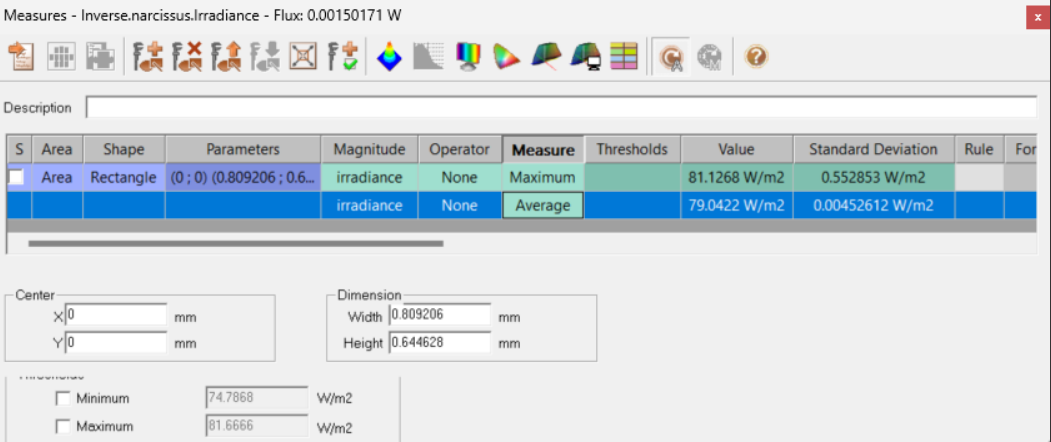Image resolution: width=1051 pixels, height=442 pixels.
Task: Click the Value column header
Action: click(x=737, y=149)
